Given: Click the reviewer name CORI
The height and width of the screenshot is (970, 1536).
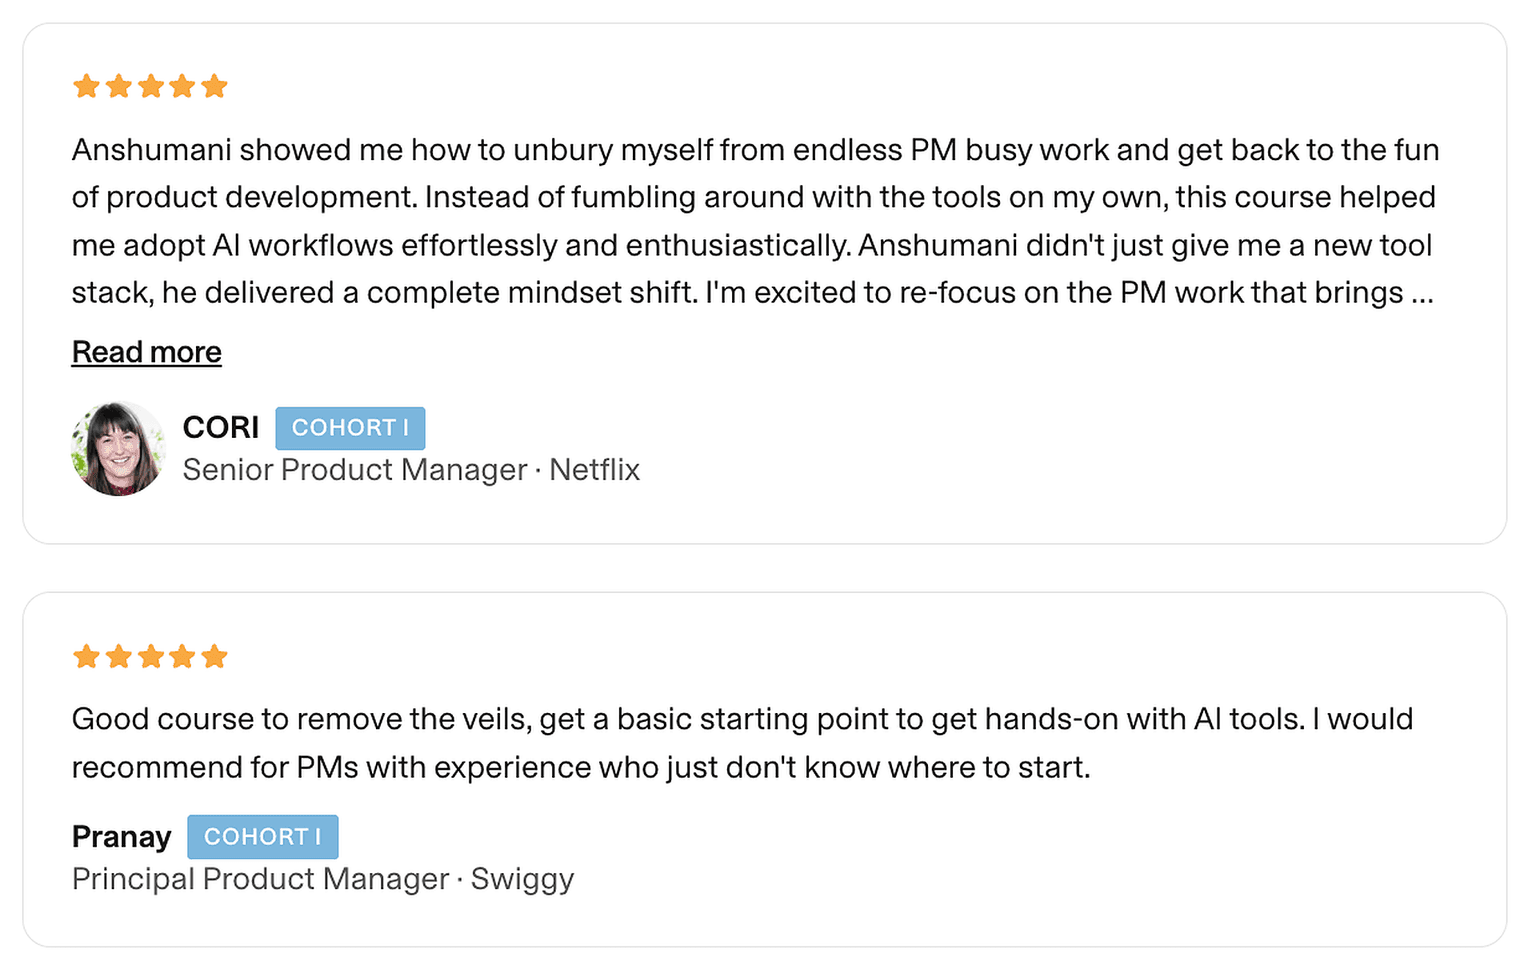Looking at the screenshot, I should pyautogui.click(x=220, y=428).
